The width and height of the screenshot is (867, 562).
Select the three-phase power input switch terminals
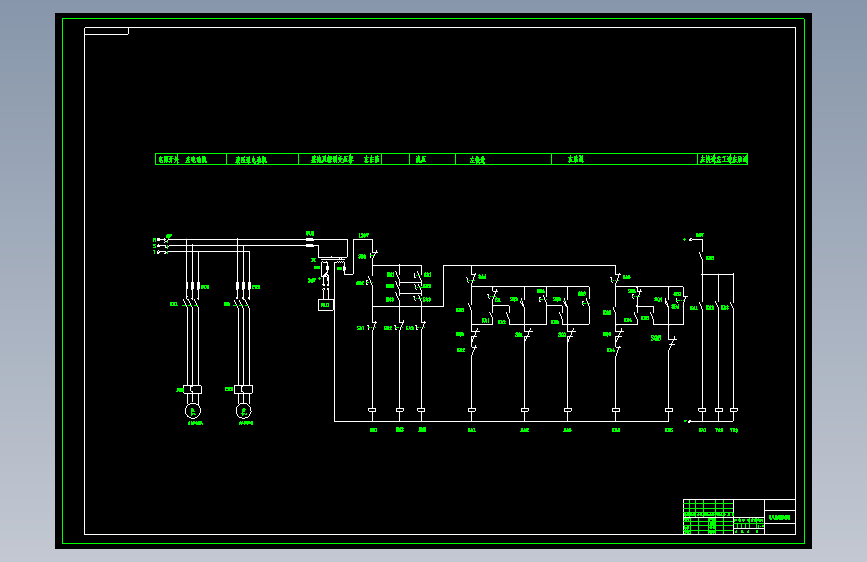[x=161, y=246]
